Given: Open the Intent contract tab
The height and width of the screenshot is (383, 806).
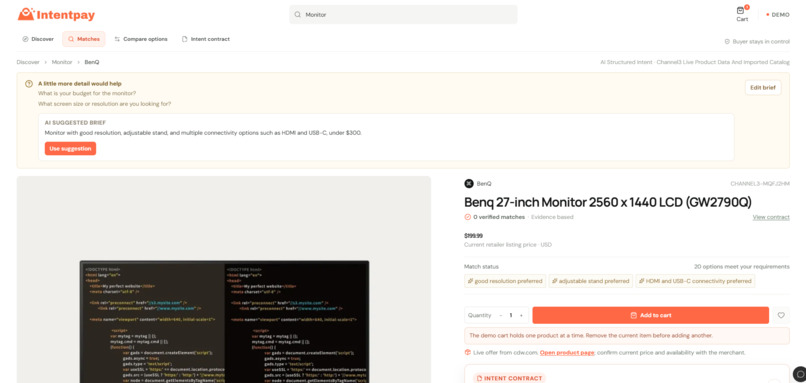Looking at the screenshot, I should pos(206,39).
